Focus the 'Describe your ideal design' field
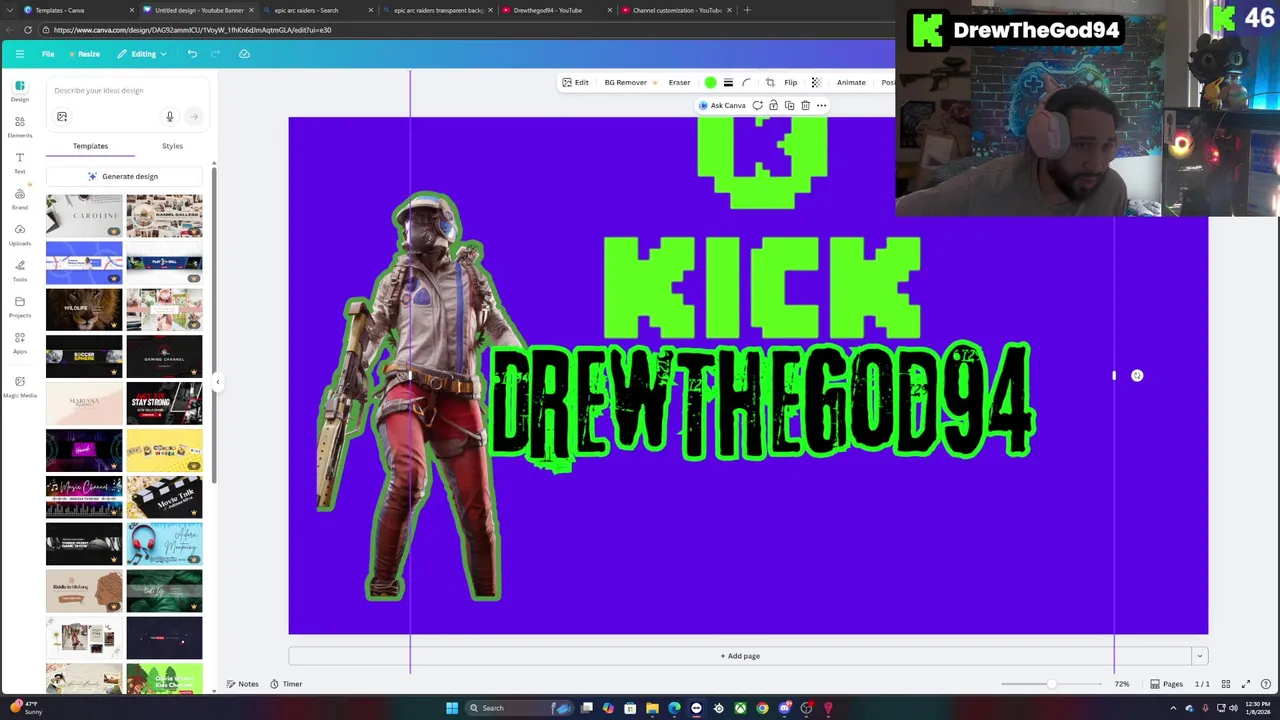Screen dimensions: 1280x720 click(x=128, y=91)
